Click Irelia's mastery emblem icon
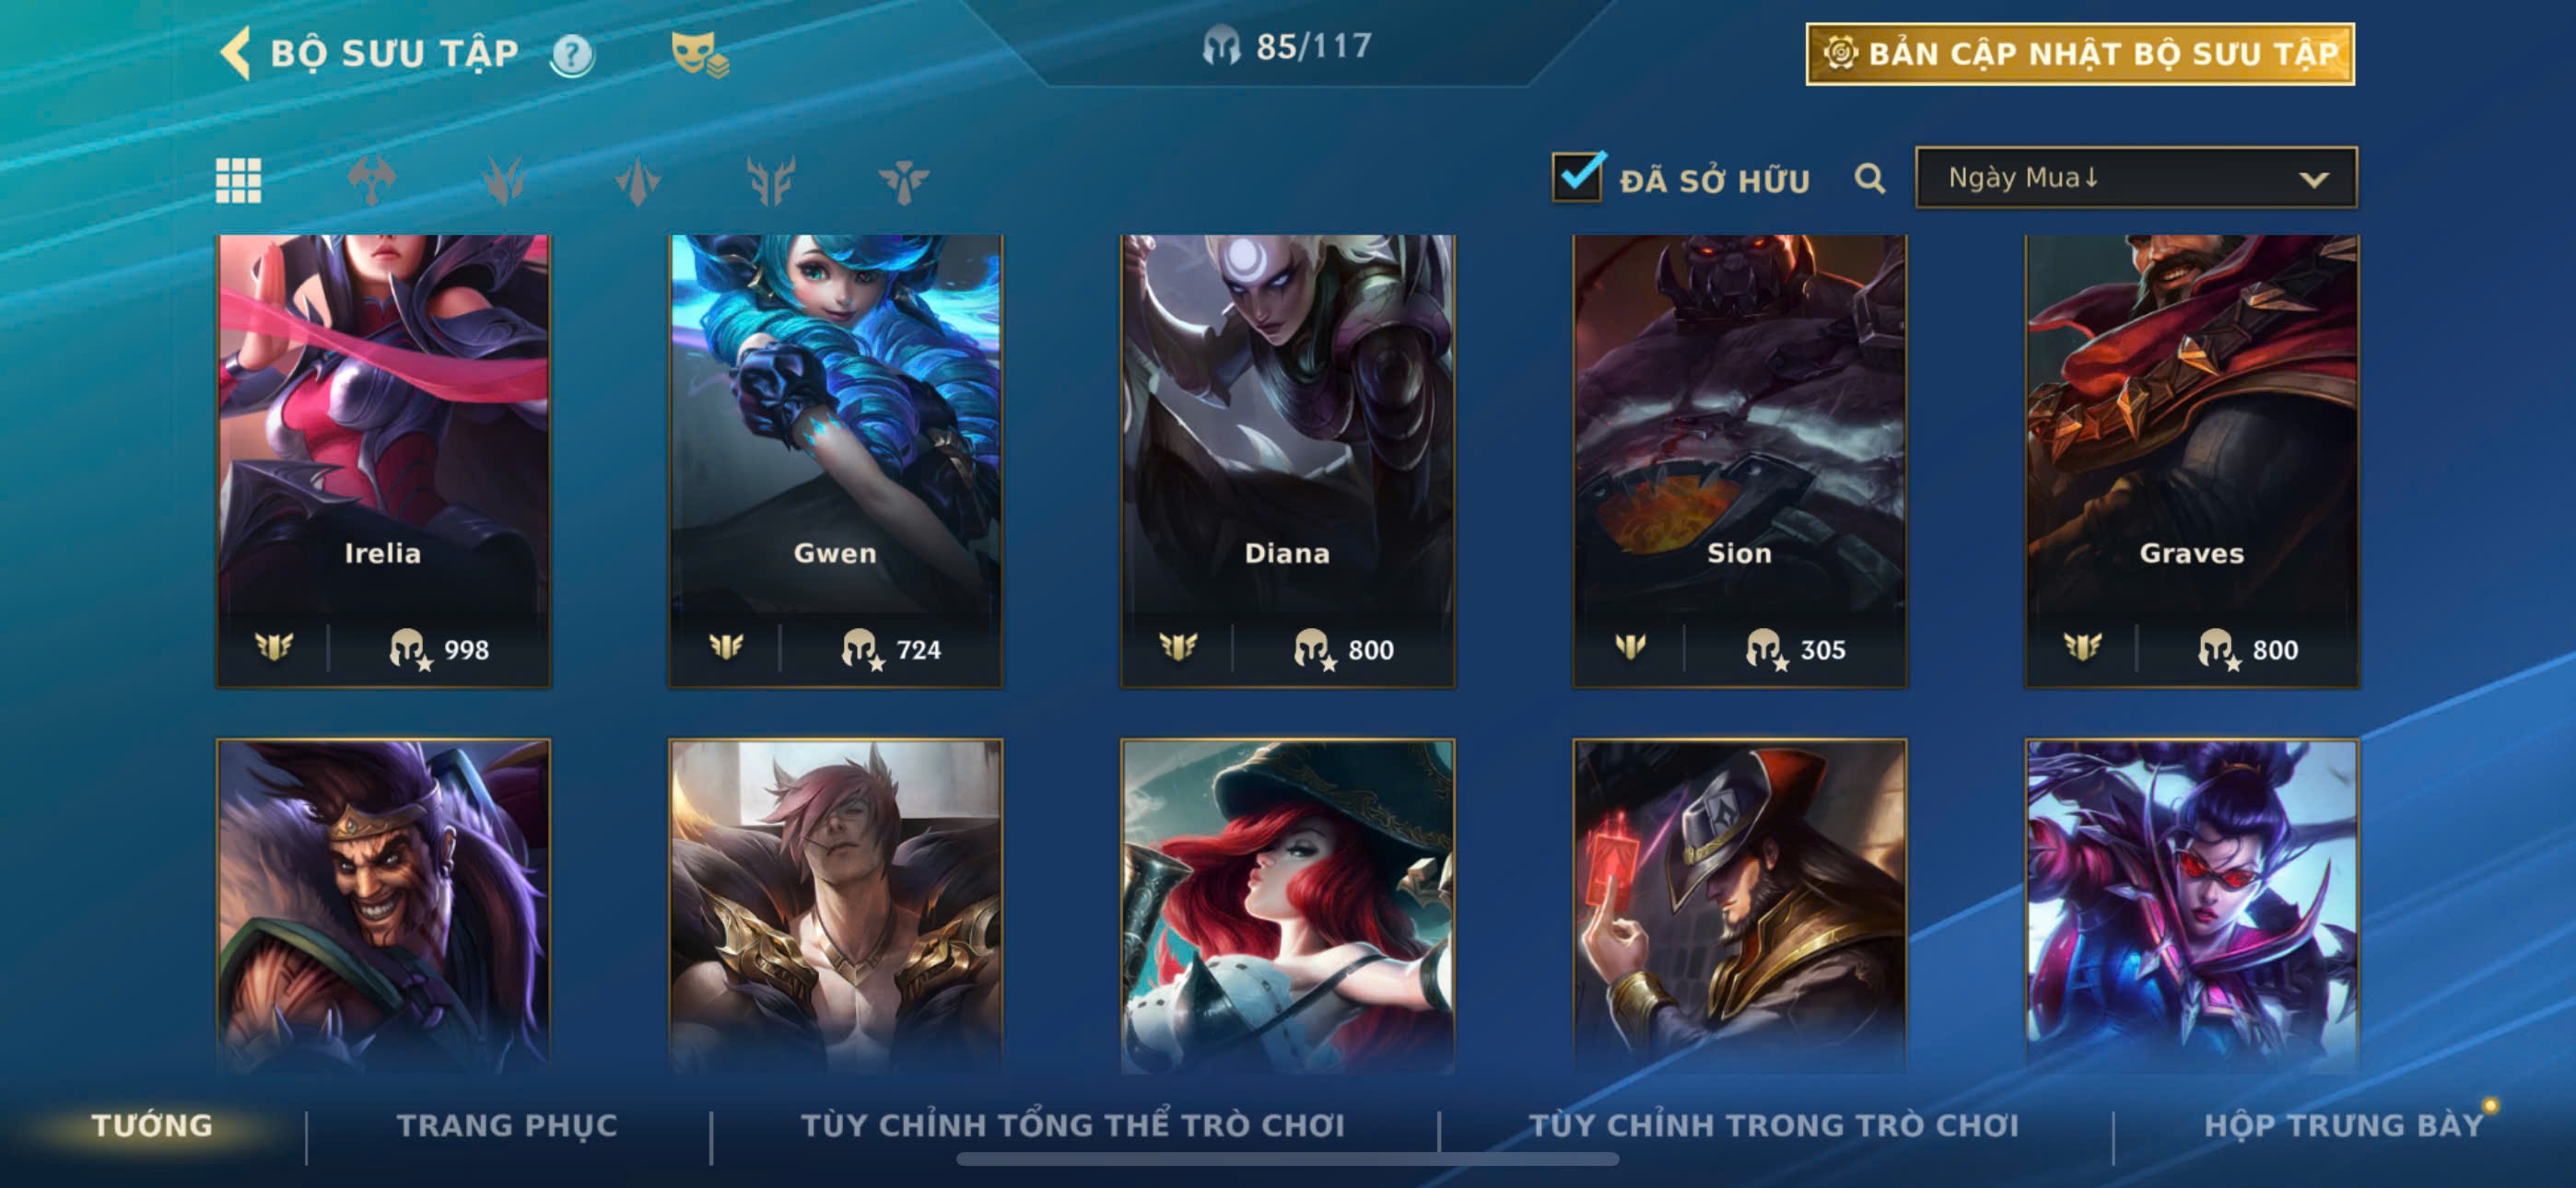 (273, 648)
